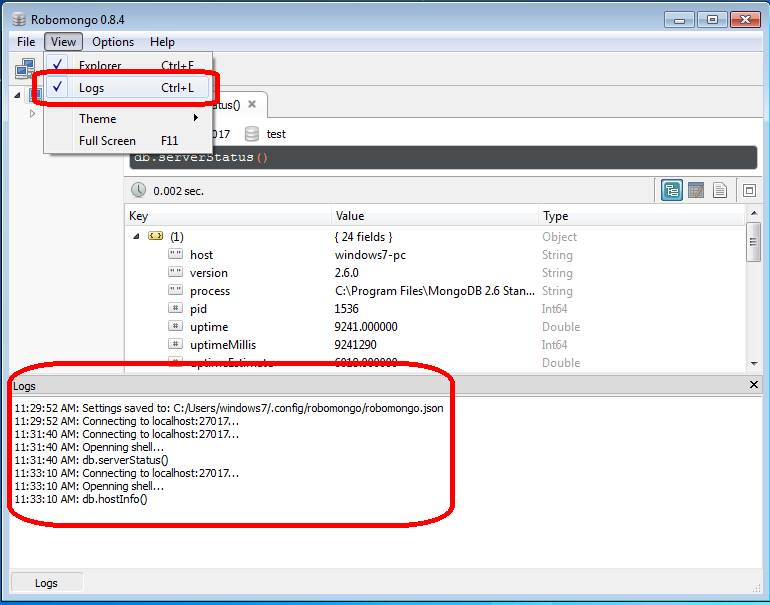Collapse the connection tree node in explorer
770x605 pixels.
(x=17, y=95)
